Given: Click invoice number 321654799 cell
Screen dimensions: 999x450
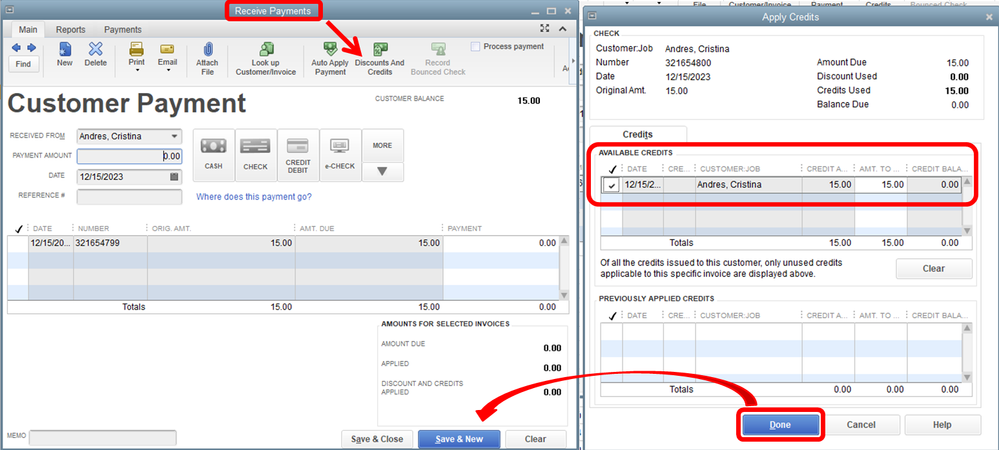Looking at the screenshot, I should click(110, 243).
